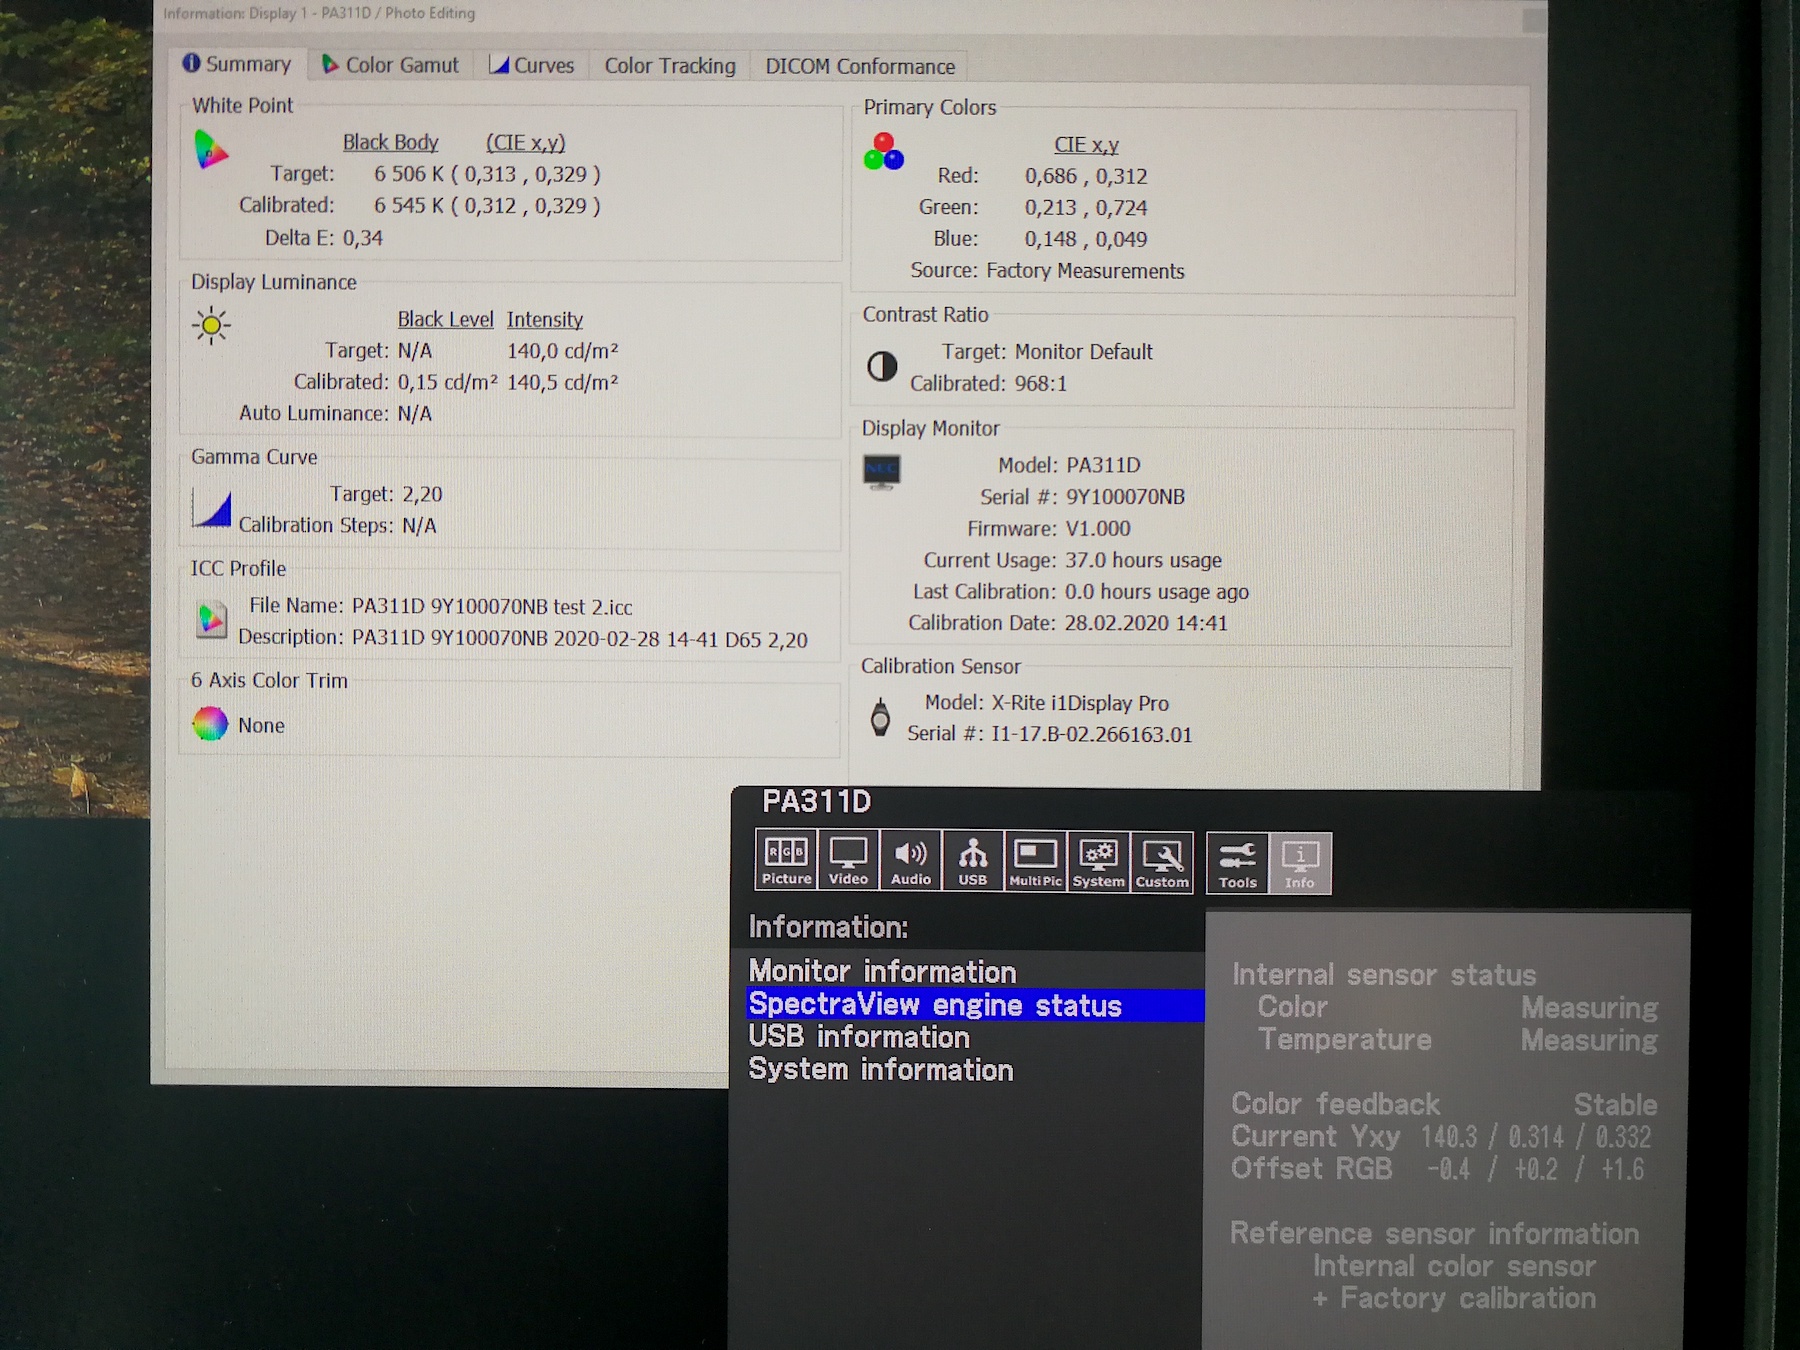Open the System settings icon
Screen dimensions: 1800x1350
[1098, 862]
